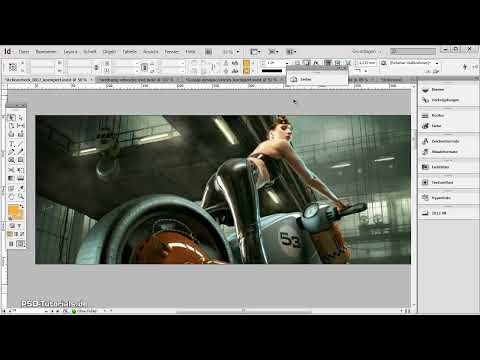Screen dimensions: 480x360
Task: Open the Farbfelder panel icon
Action: coord(425,167)
